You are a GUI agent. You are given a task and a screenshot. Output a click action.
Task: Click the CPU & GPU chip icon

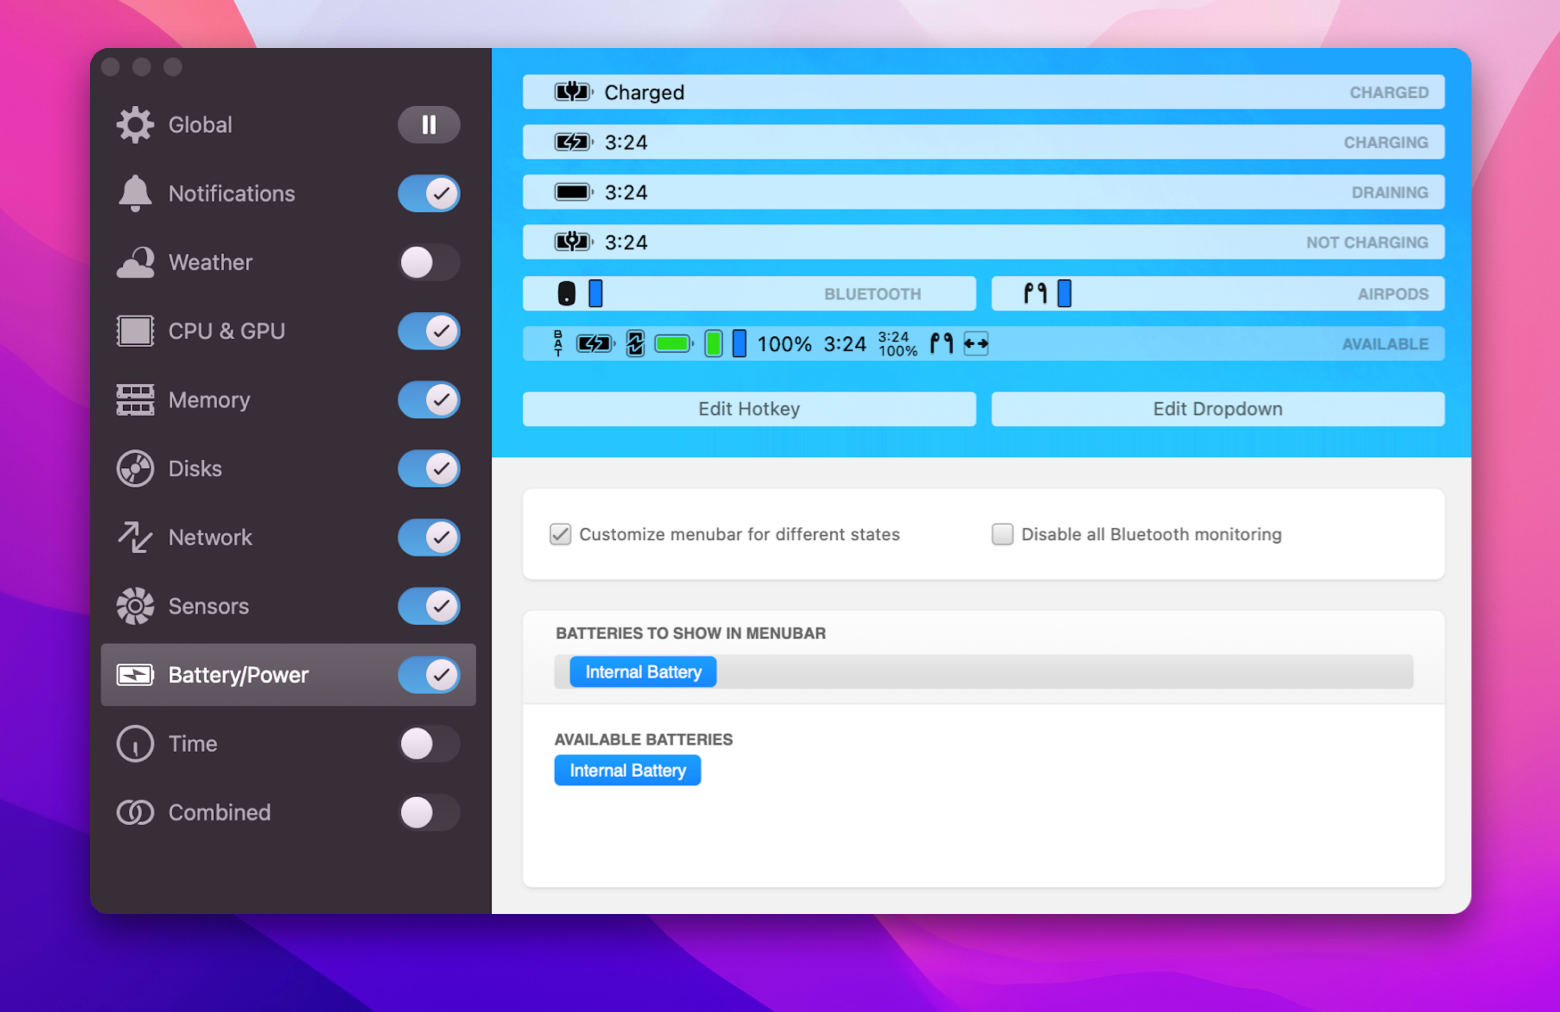click(x=135, y=331)
